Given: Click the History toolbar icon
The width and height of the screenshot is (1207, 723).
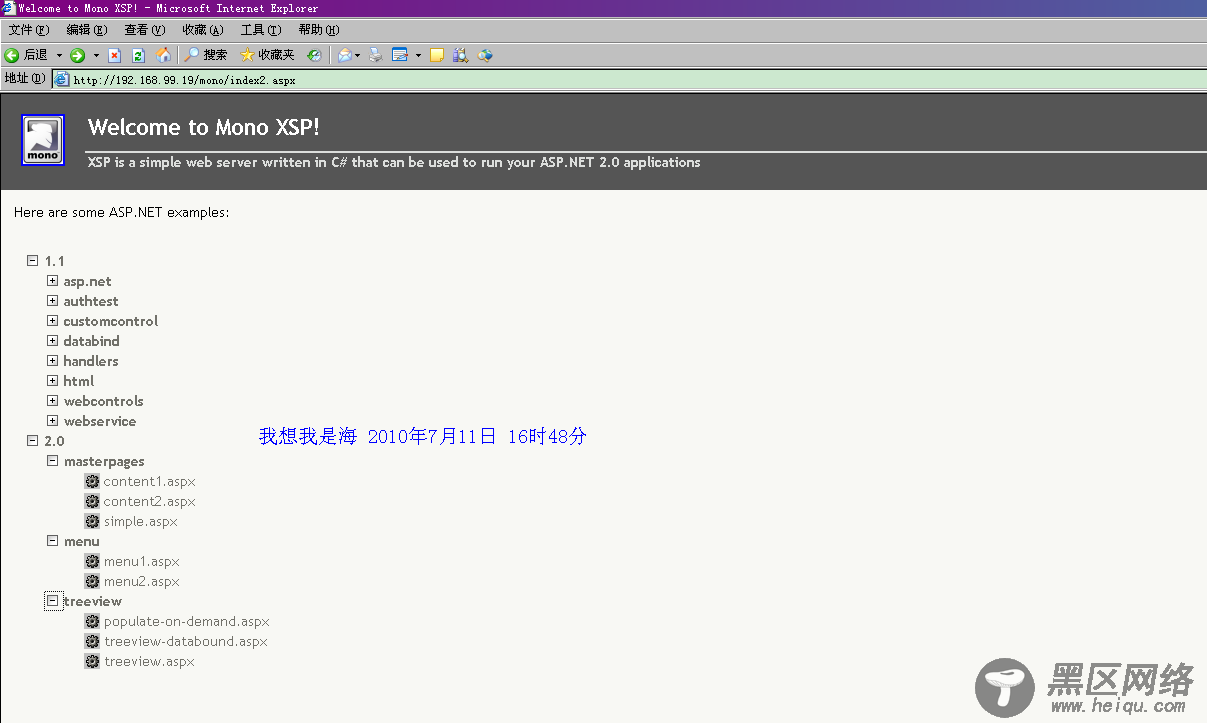Looking at the screenshot, I should pos(314,55).
